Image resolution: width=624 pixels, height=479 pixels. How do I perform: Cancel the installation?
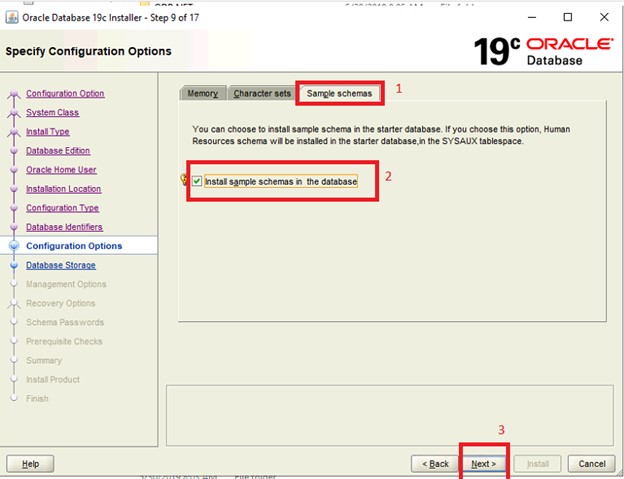tap(591, 464)
